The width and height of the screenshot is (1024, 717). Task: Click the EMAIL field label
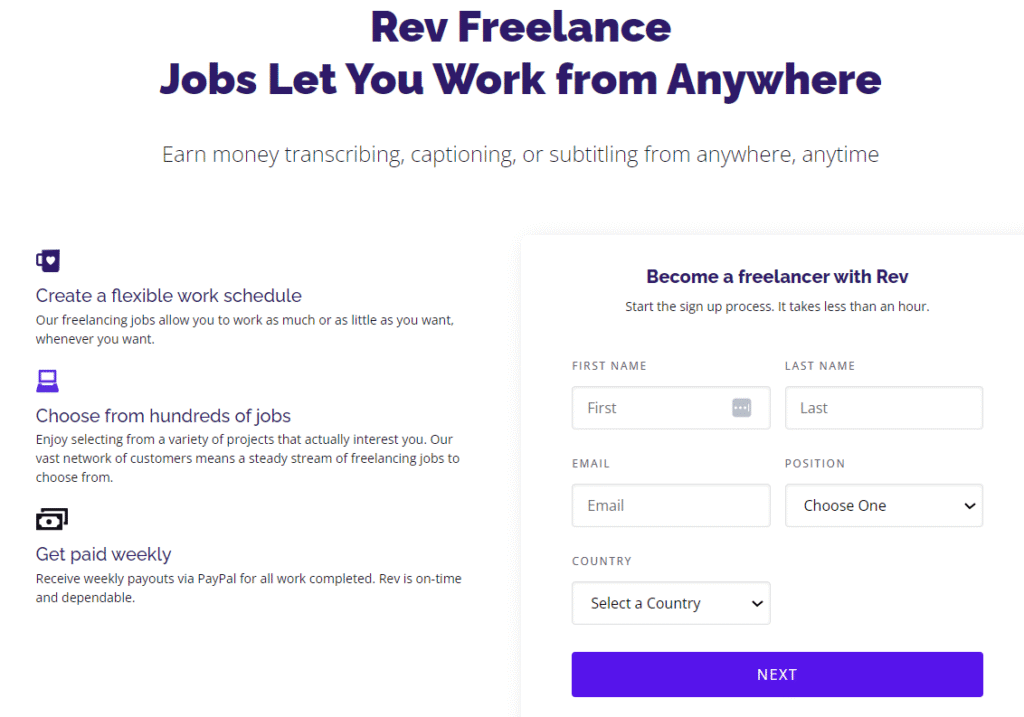point(591,464)
